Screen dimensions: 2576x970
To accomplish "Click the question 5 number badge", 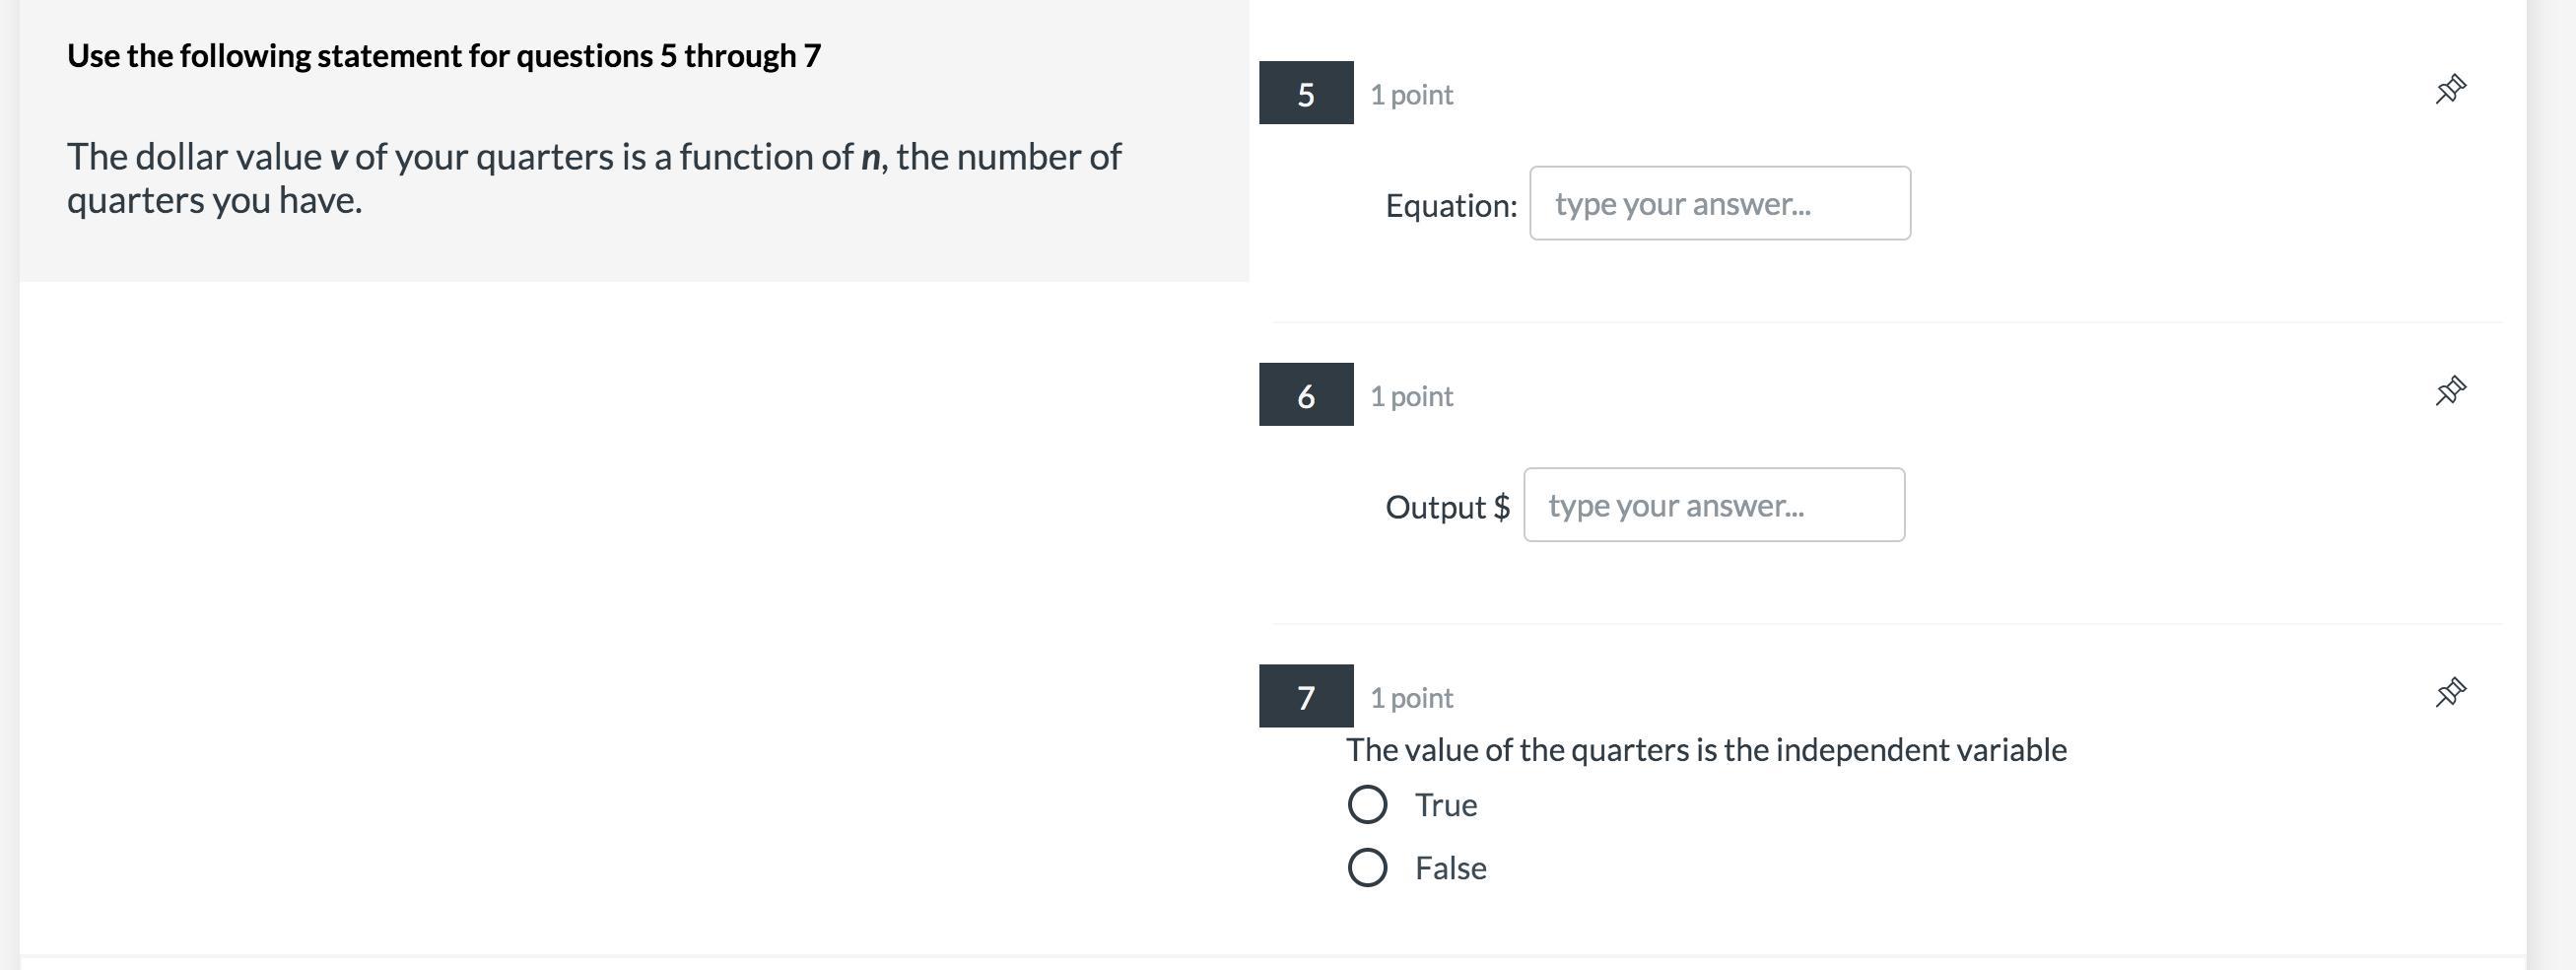I will [x=1305, y=94].
